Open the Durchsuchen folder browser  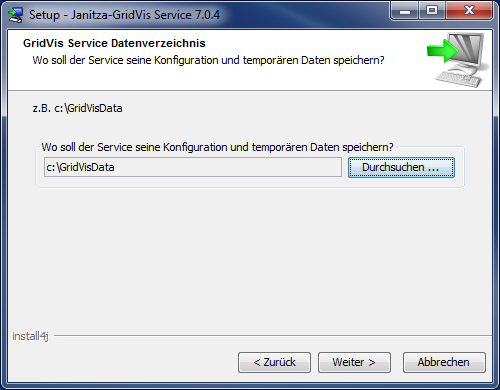click(x=401, y=167)
